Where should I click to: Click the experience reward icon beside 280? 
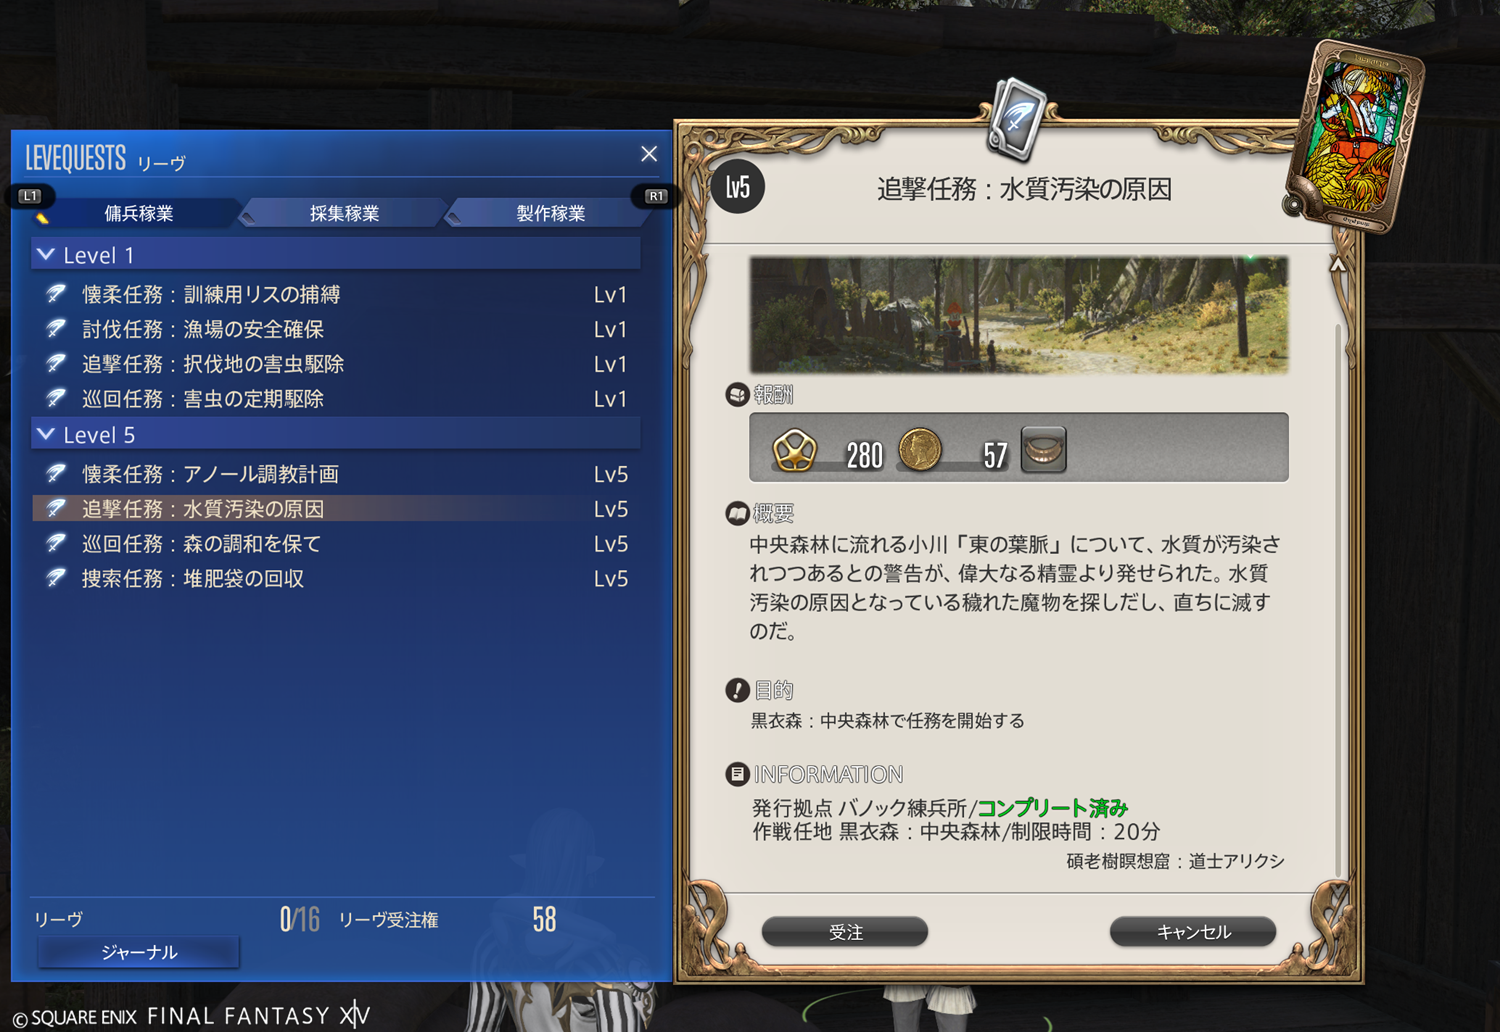(795, 450)
